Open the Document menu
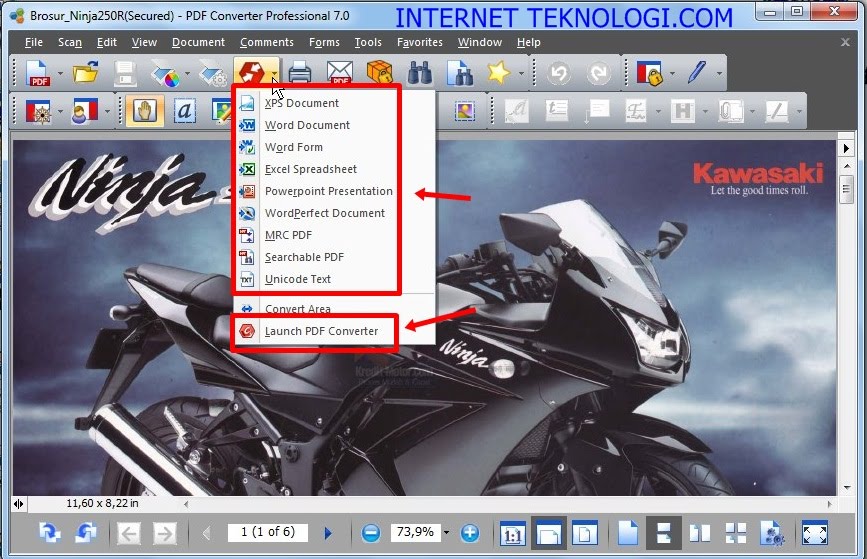Screen dimensions: 867x559 pos(199,42)
